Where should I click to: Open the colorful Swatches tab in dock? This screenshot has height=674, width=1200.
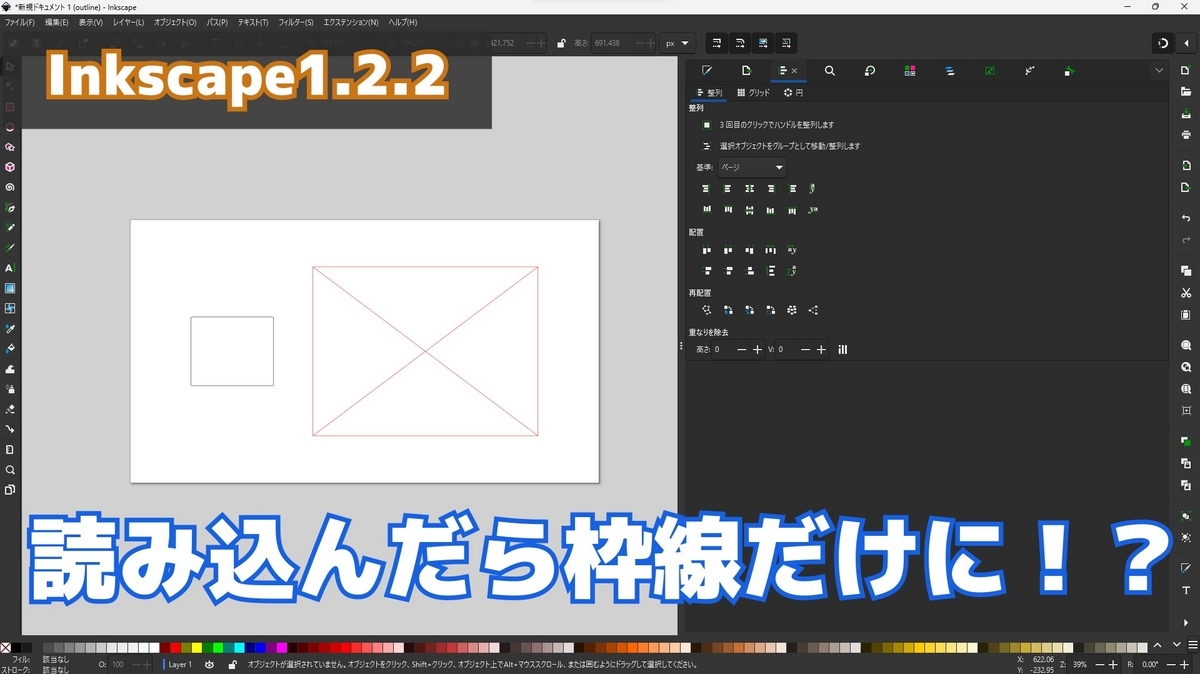pos(909,71)
